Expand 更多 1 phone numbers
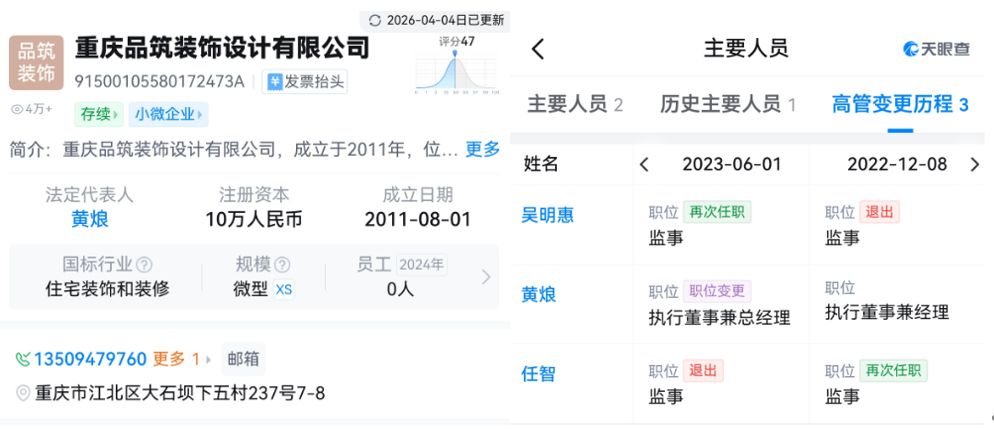Image resolution: width=994 pixels, height=429 pixels. click(181, 359)
